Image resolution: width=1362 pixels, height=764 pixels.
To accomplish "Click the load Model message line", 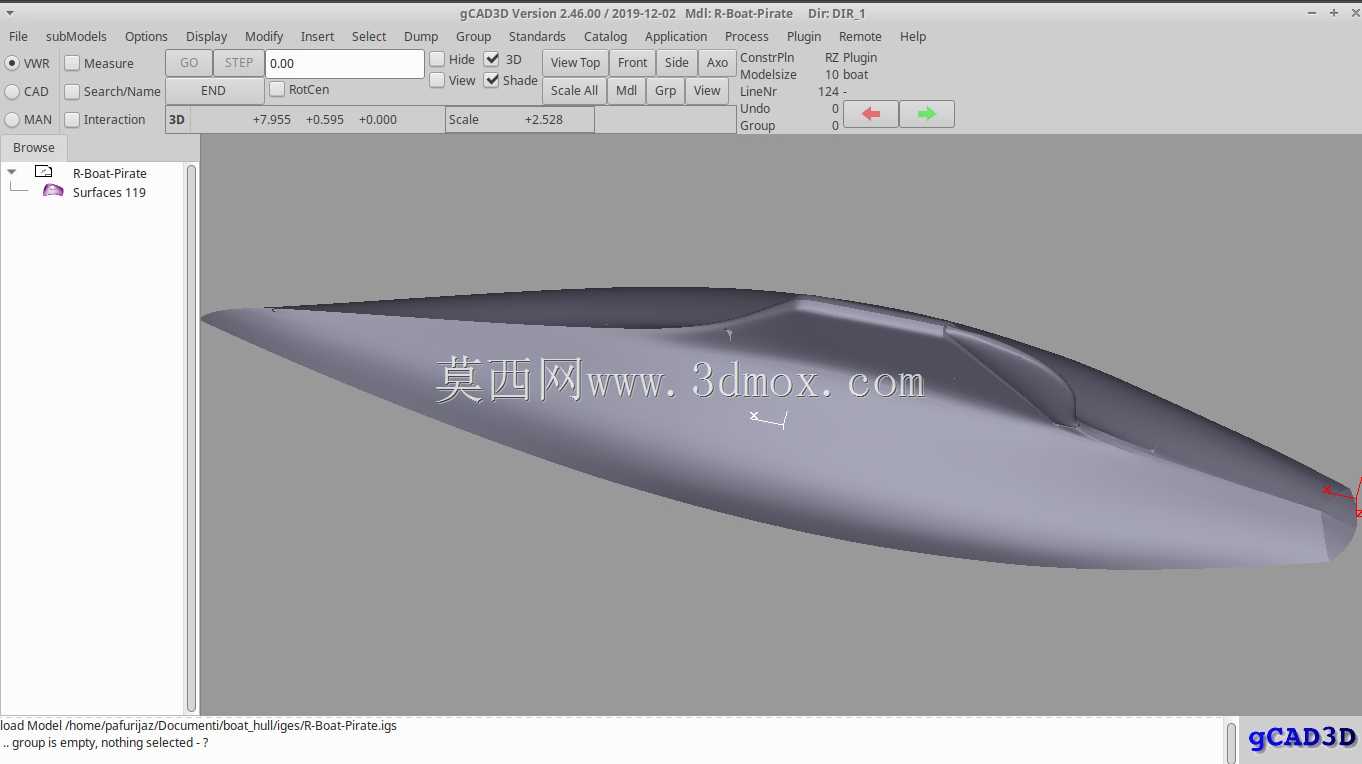I will pos(198,726).
